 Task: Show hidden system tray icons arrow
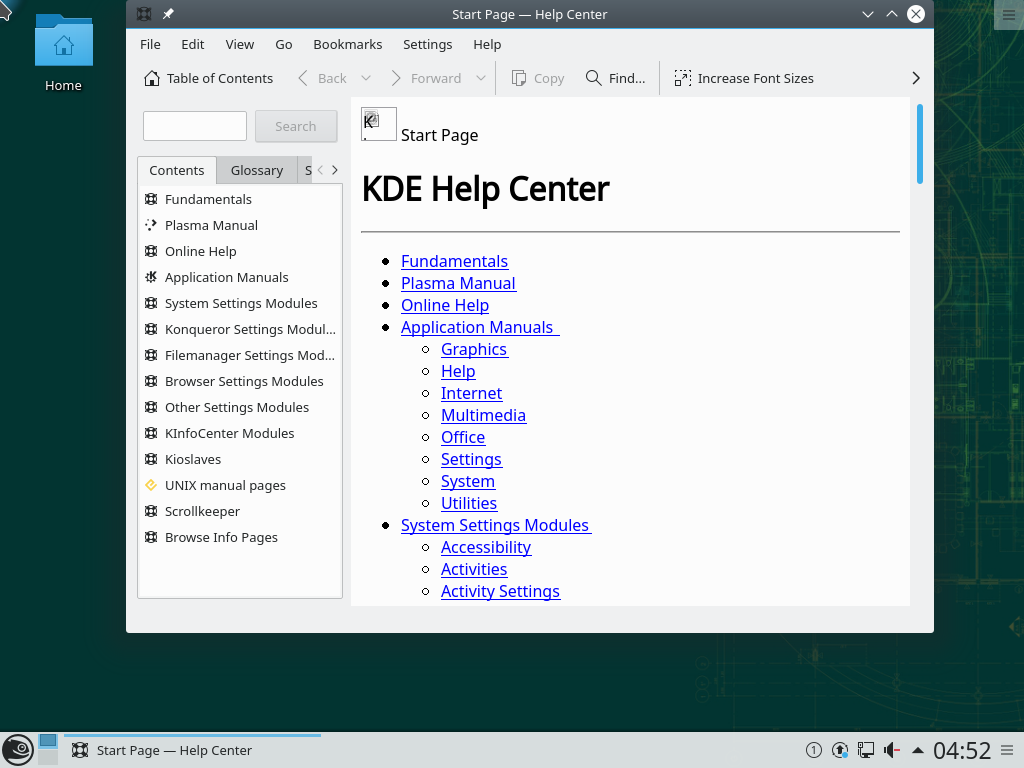click(917, 750)
